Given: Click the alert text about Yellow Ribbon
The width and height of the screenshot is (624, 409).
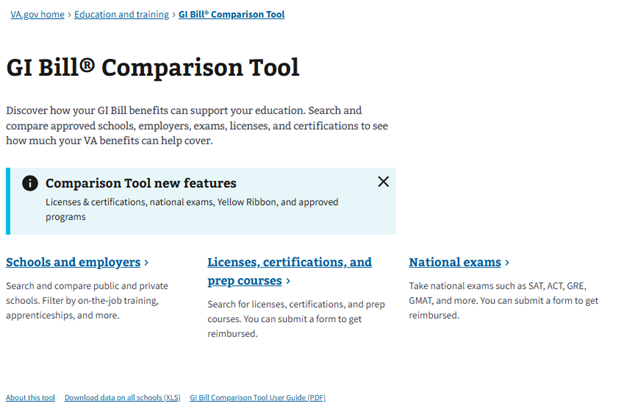Looking at the screenshot, I should tap(191, 209).
